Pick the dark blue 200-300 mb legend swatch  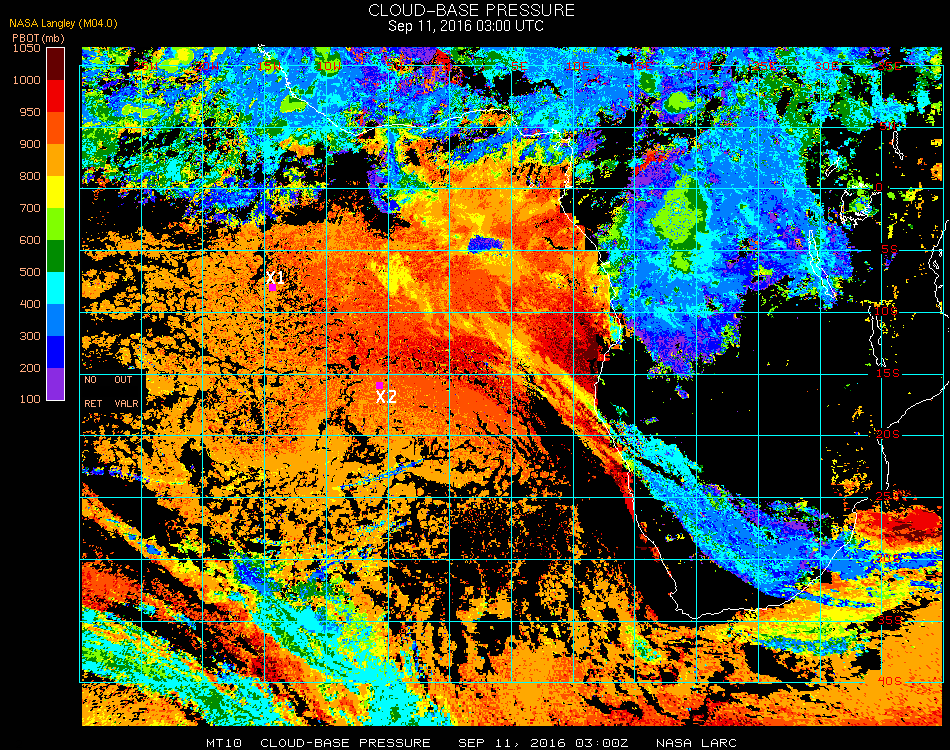55,352
